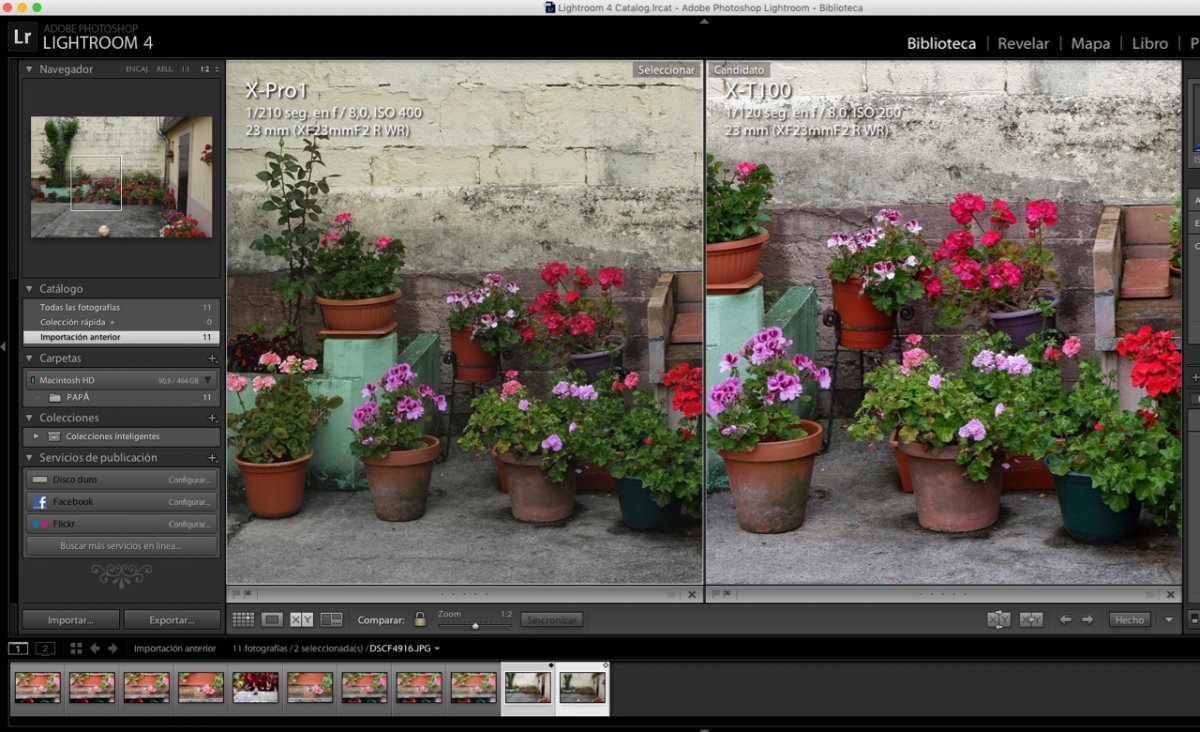Go back using filmstrip left arrow

95,648
